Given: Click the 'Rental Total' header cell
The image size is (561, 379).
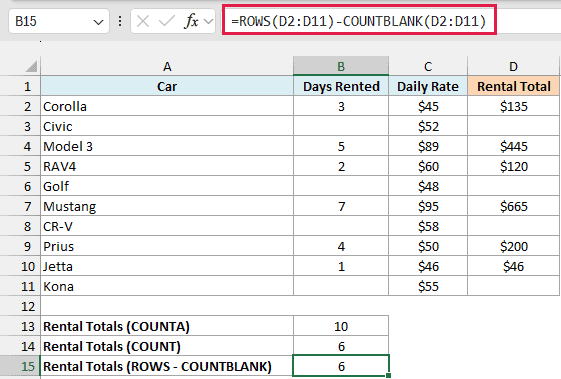Looking at the screenshot, I should [x=513, y=86].
